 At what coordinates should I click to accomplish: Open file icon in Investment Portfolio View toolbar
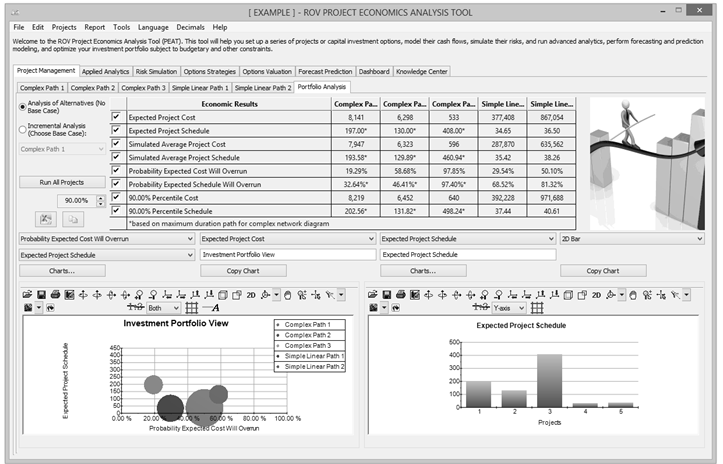click(27, 295)
